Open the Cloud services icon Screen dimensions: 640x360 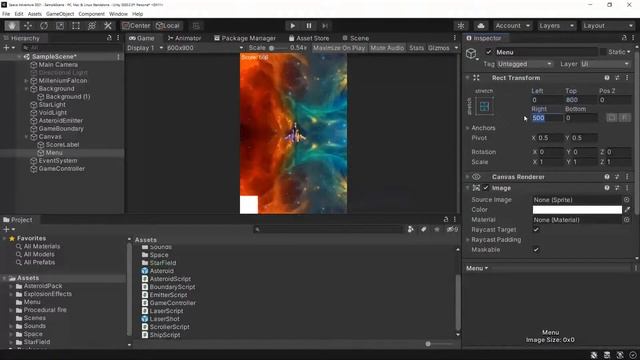481,26
